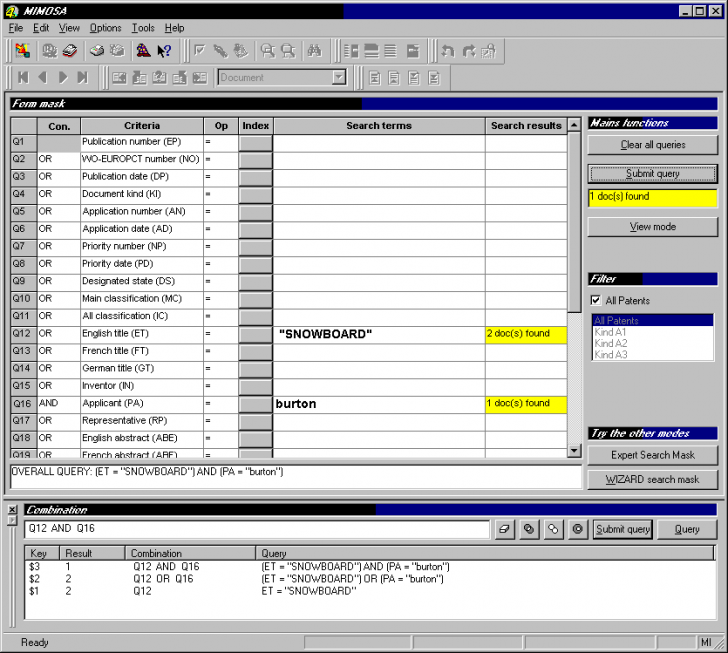This screenshot has width=728, height=653.
Task: Click the linked circles OR icon in Combination
Action: tap(553, 529)
